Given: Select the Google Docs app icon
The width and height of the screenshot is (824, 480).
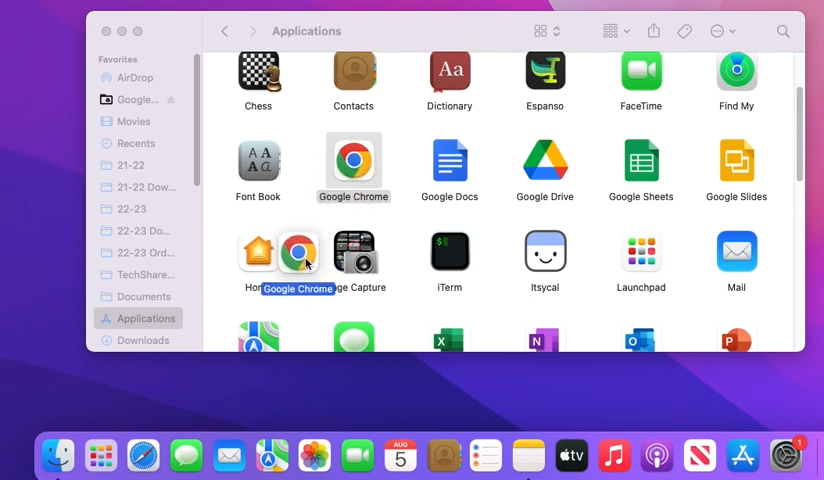Looking at the screenshot, I should coord(450,160).
